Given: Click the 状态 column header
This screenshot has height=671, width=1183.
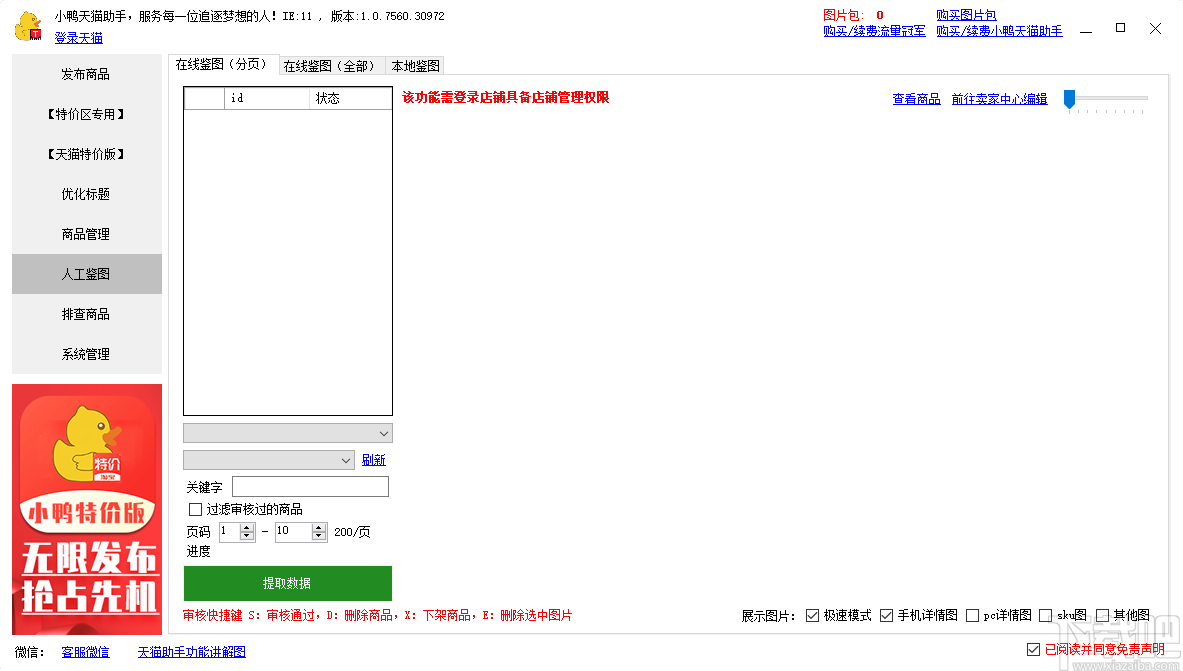Looking at the screenshot, I should 350,98.
